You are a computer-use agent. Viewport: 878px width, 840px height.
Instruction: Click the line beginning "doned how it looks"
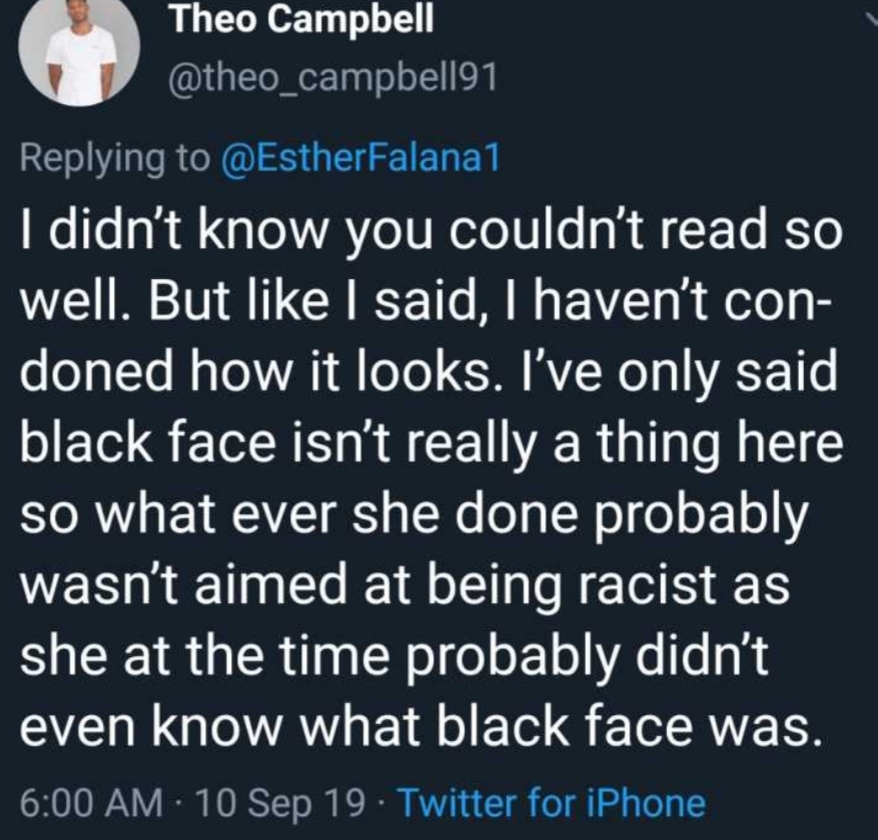(429, 373)
